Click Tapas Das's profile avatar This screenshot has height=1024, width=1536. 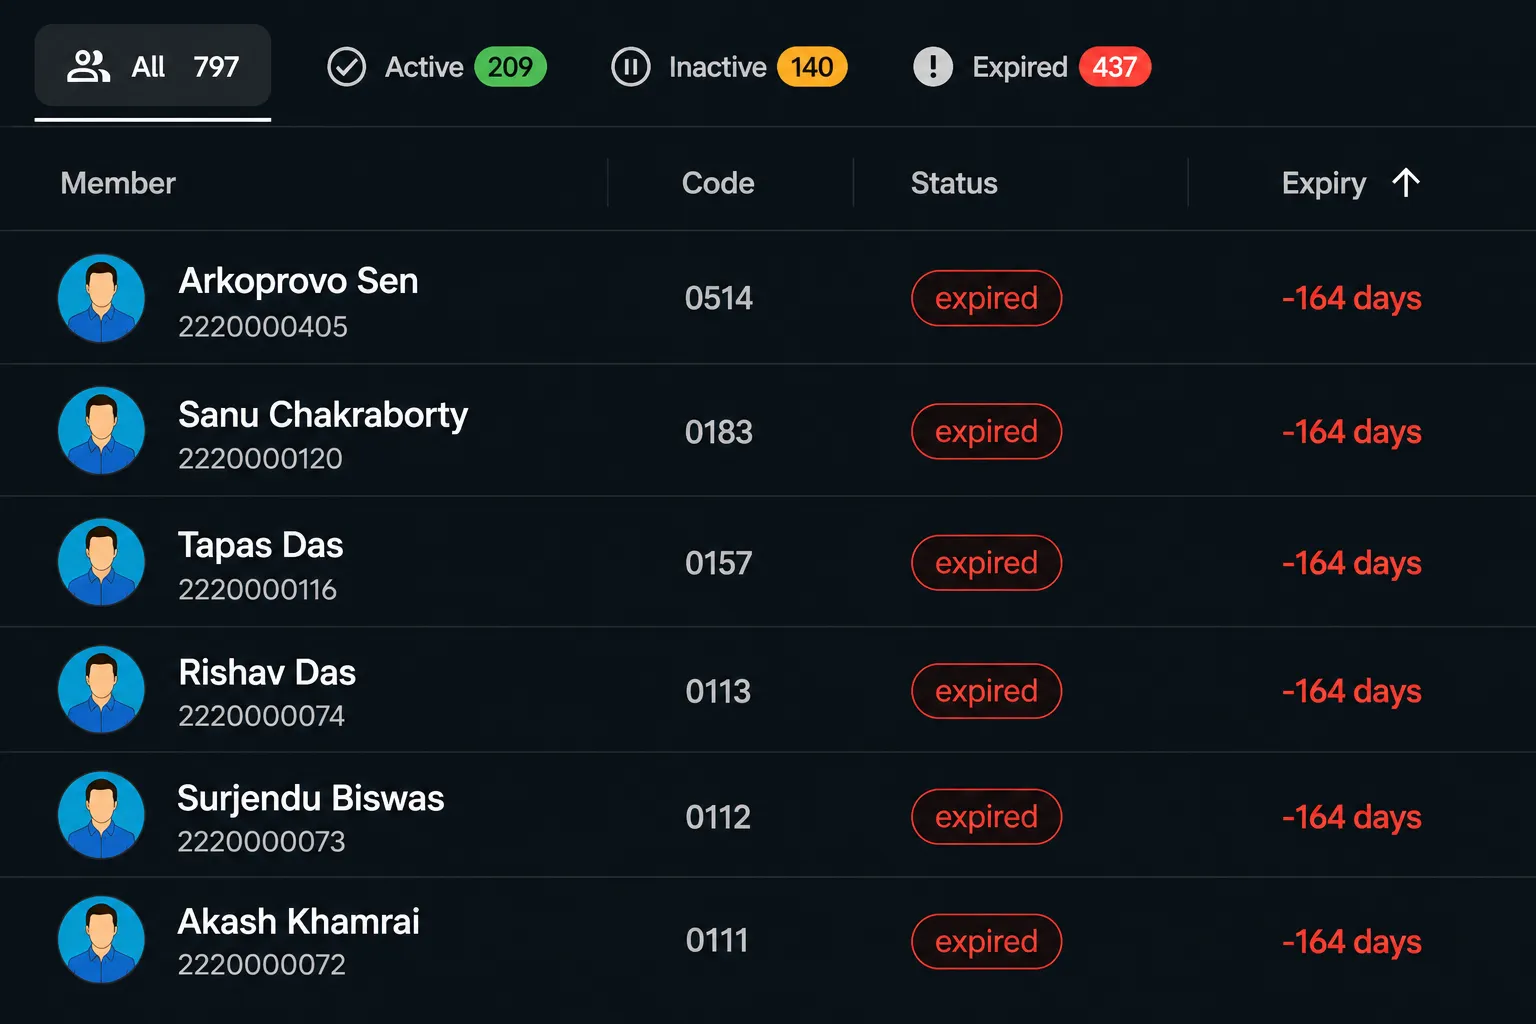pos(101,562)
